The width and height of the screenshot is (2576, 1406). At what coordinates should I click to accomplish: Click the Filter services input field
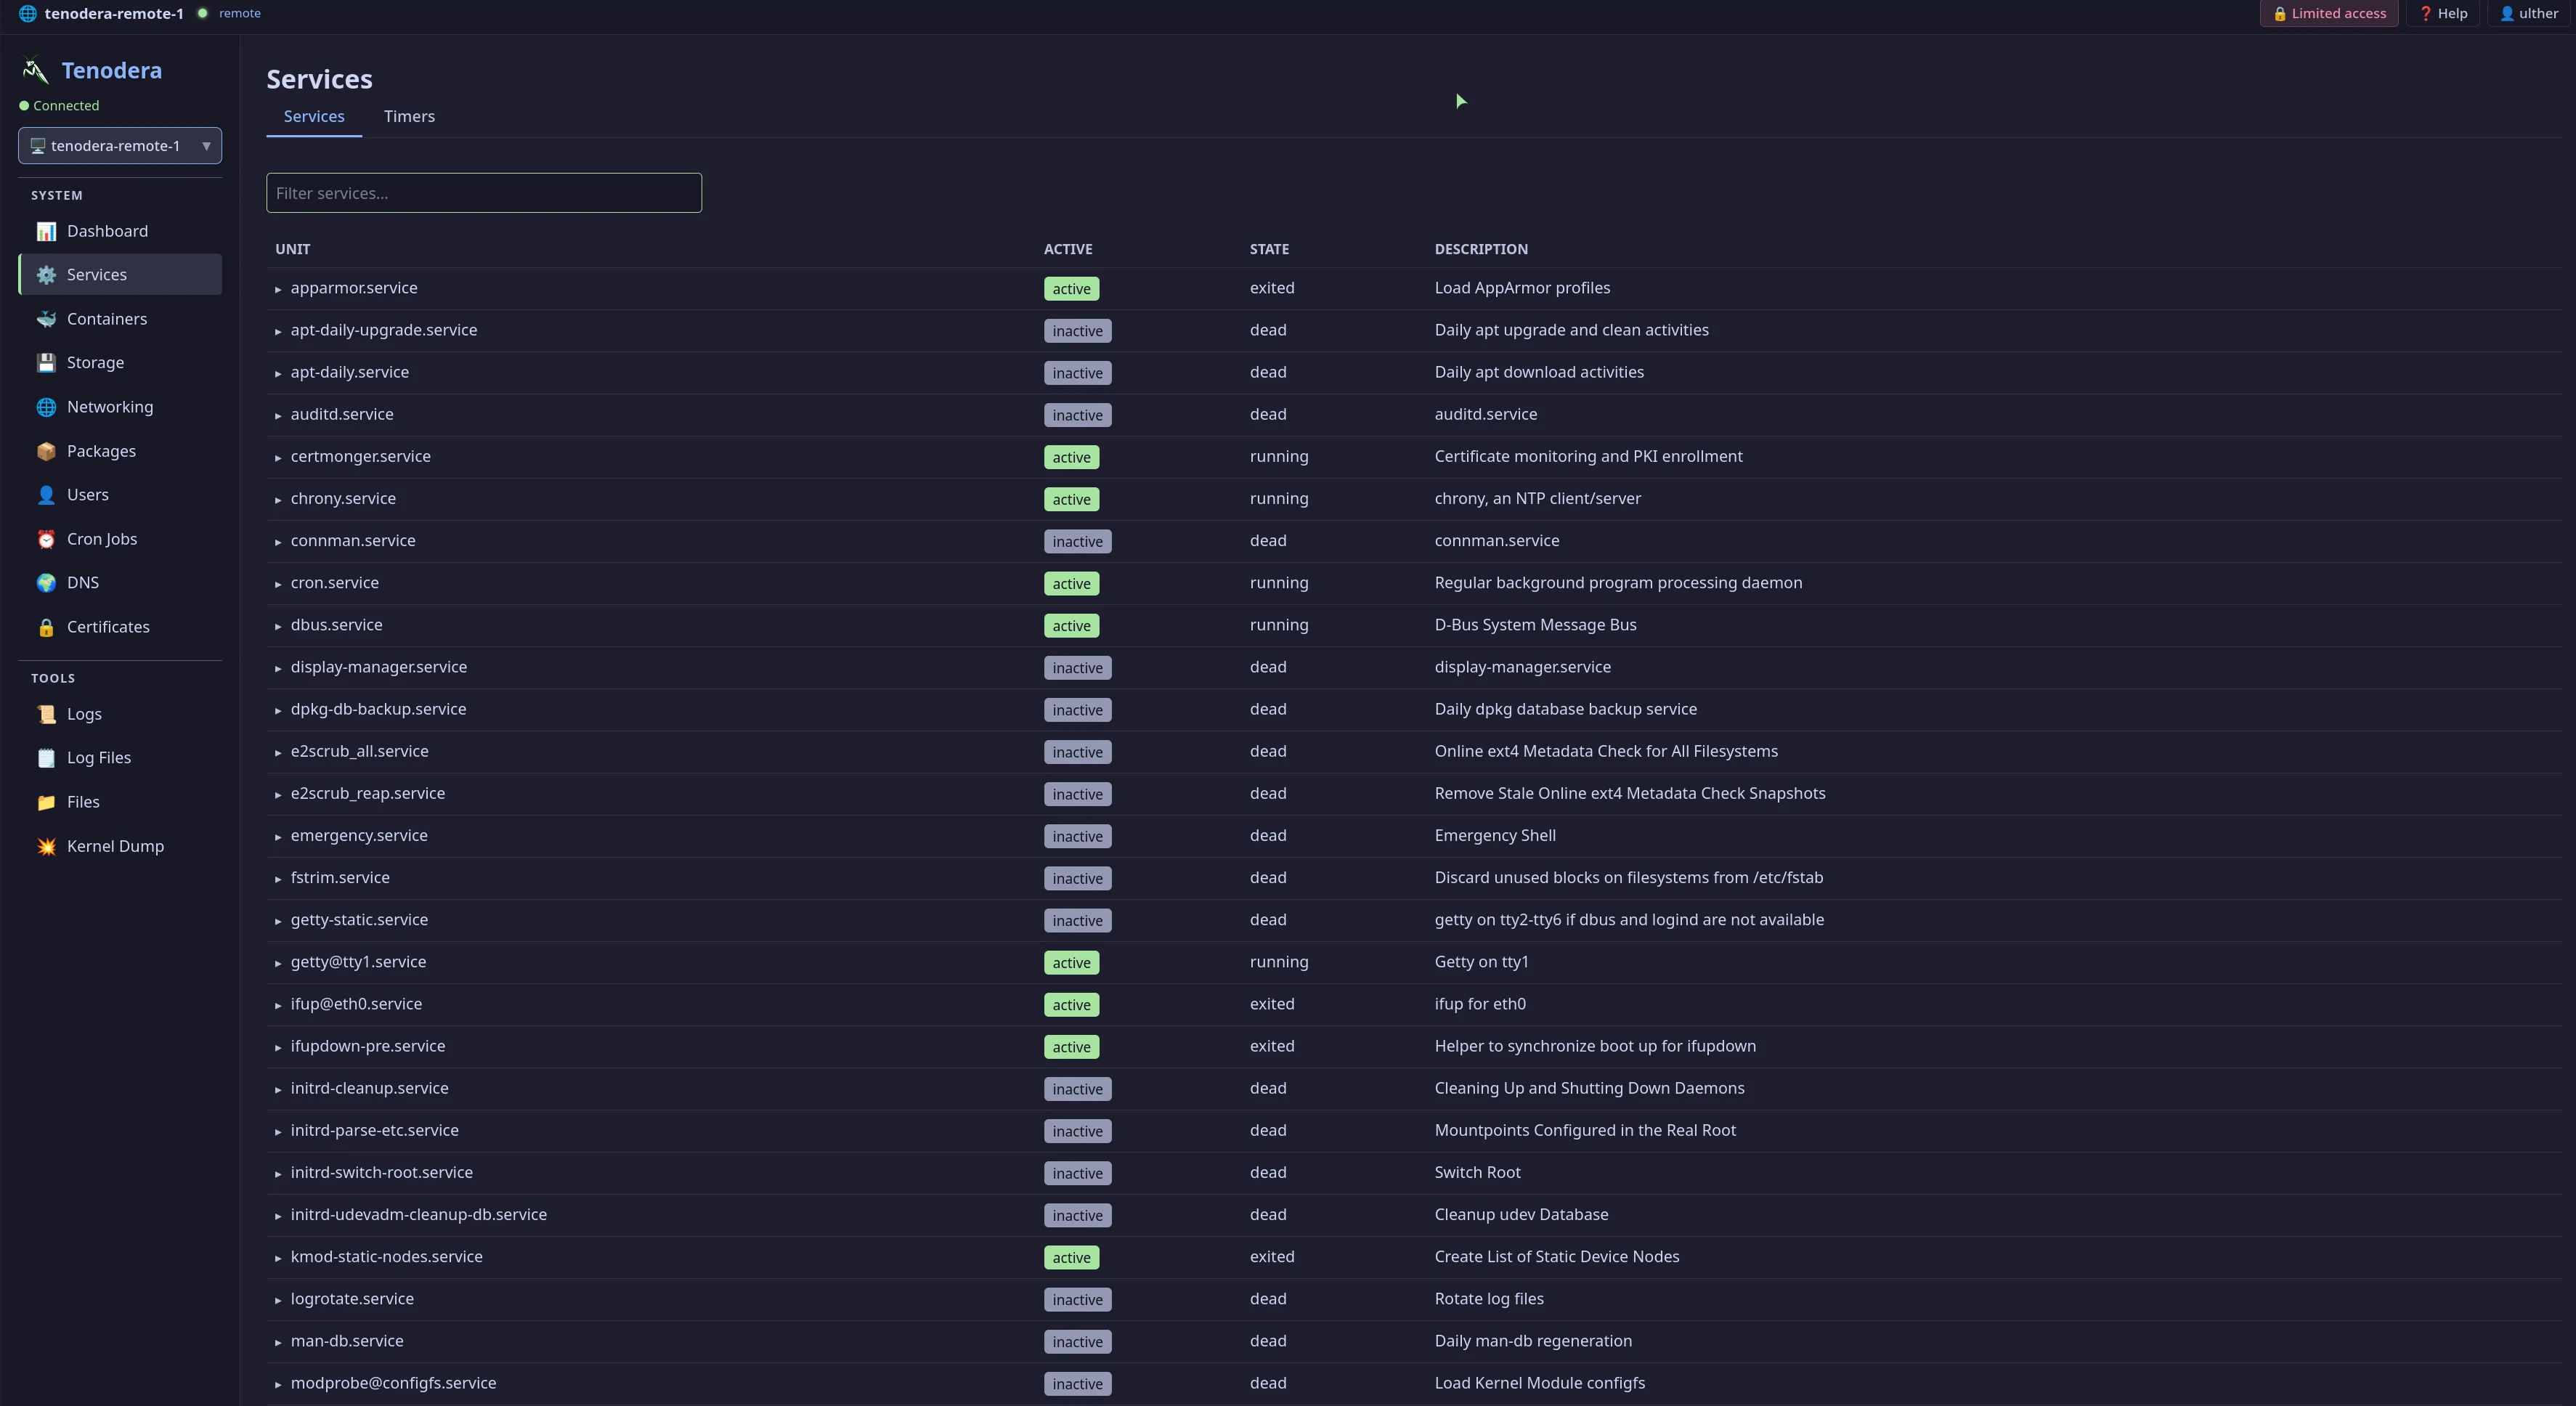tap(484, 193)
